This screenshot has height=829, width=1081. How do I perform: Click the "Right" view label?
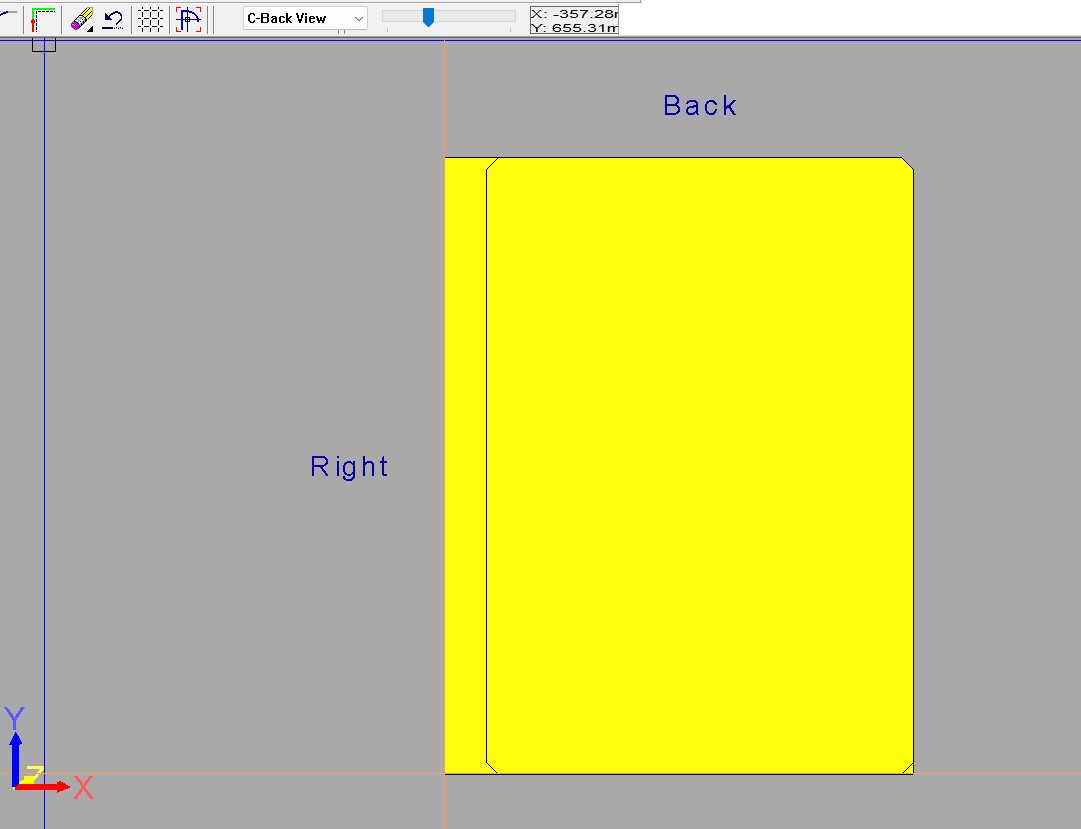click(x=349, y=467)
